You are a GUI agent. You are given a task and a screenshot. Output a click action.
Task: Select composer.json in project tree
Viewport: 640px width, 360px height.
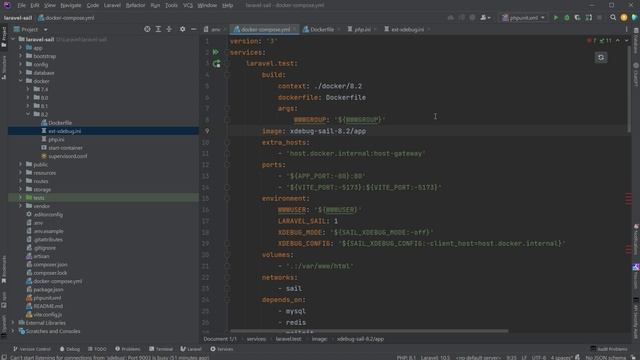pos(50,264)
